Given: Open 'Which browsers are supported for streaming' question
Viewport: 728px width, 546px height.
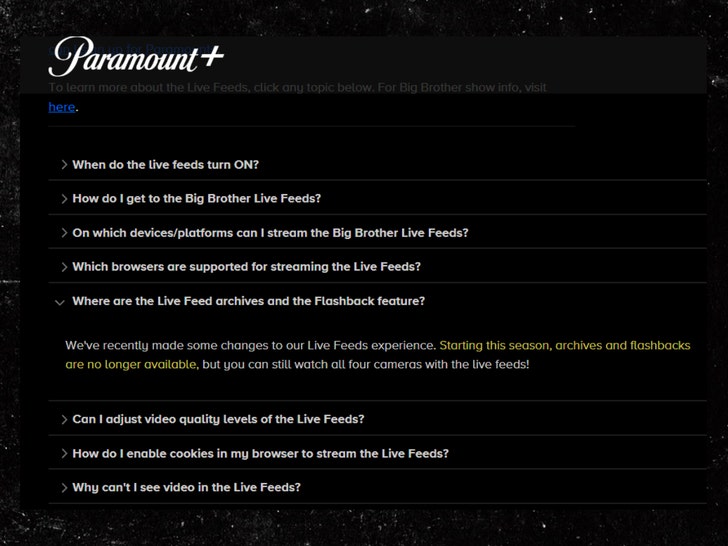Looking at the screenshot, I should click(246, 267).
